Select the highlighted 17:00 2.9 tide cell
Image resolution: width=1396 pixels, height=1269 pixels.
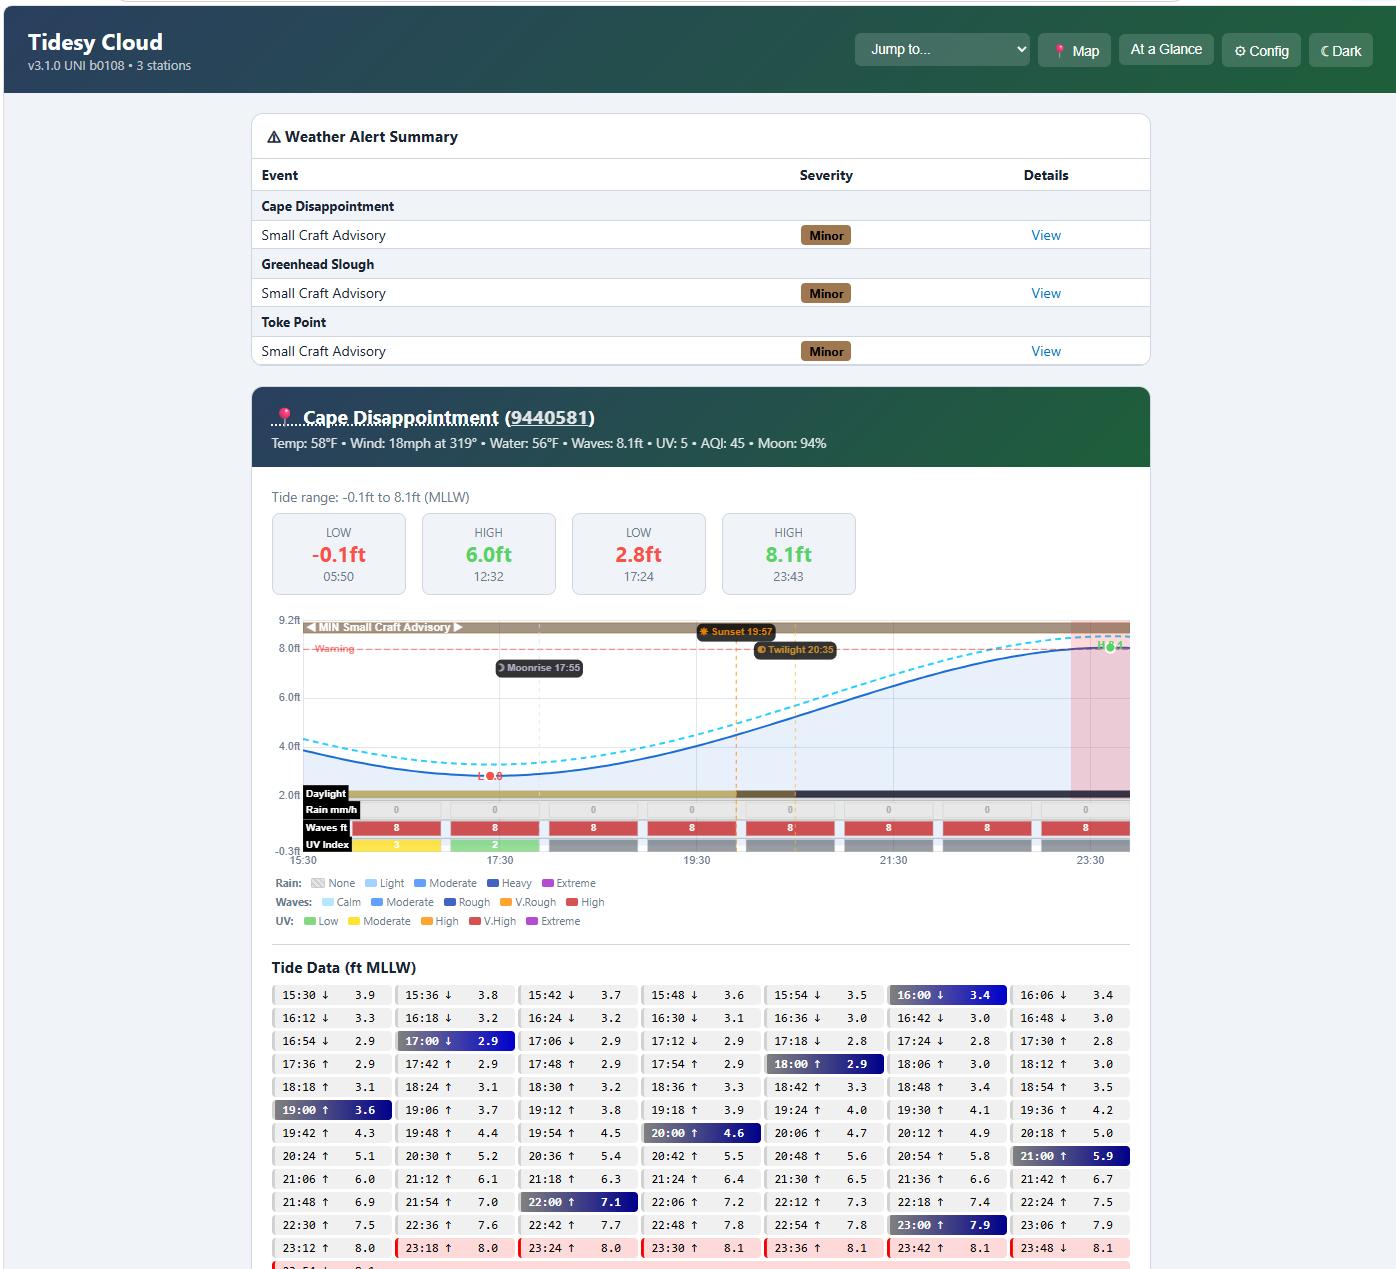pyautogui.click(x=455, y=1041)
